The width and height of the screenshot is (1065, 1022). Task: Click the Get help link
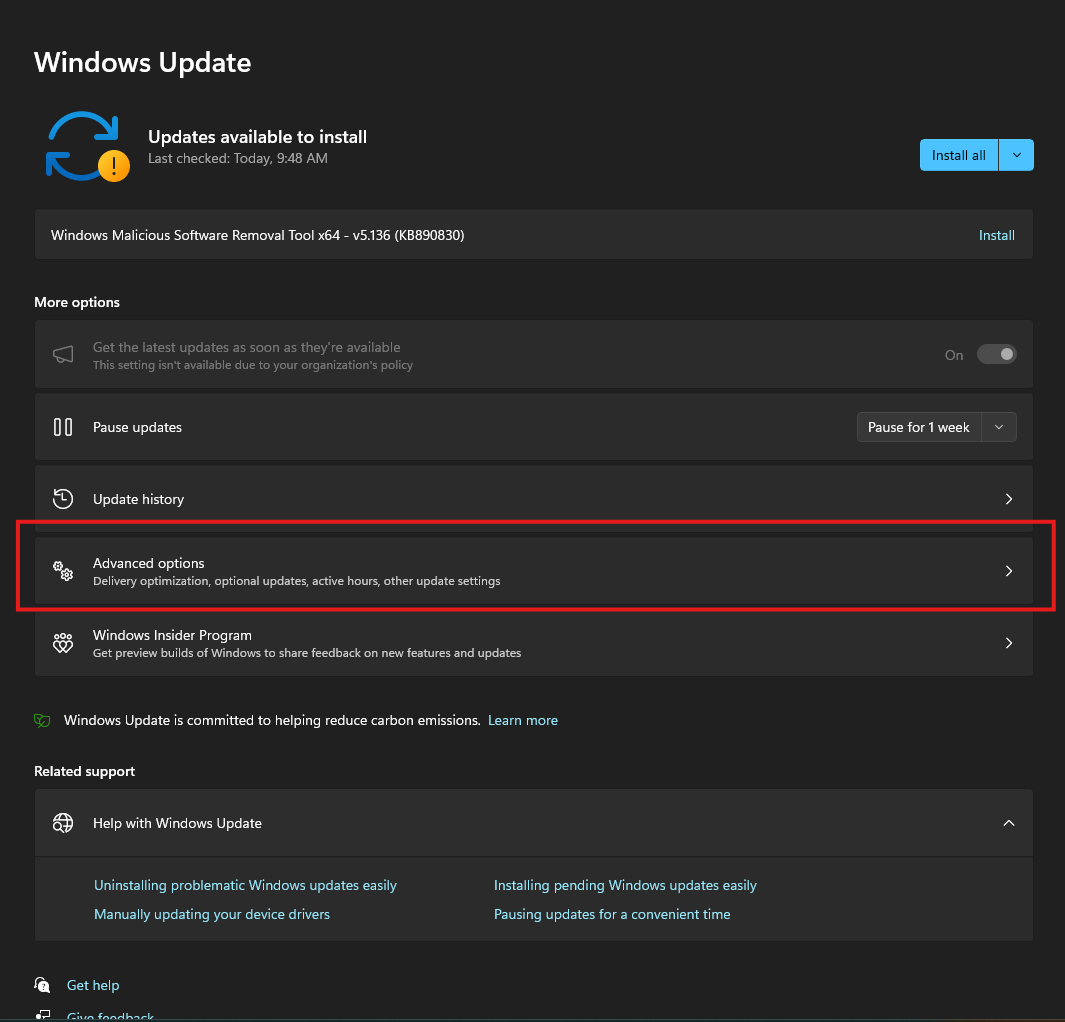click(x=93, y=985)
